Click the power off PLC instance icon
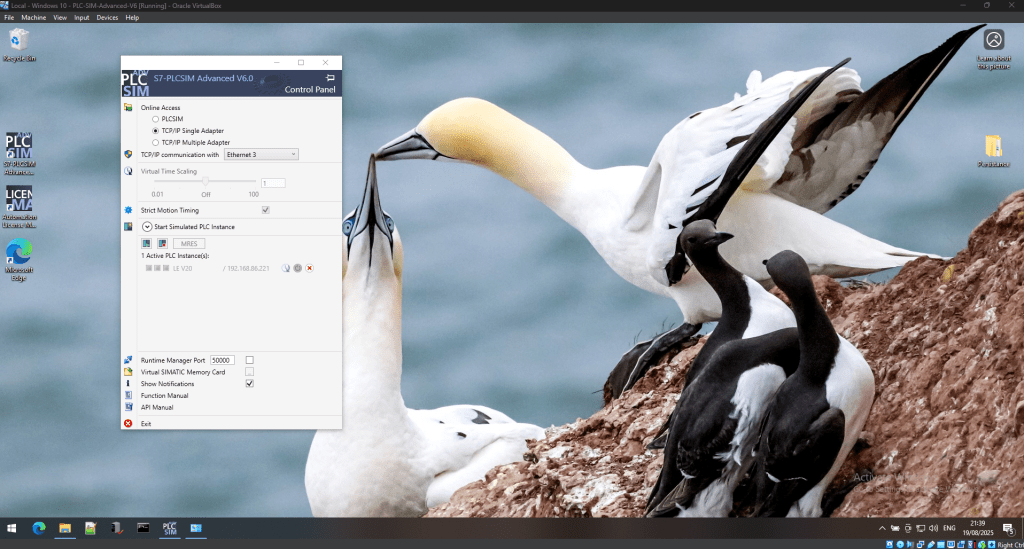The height and width of the screenshot is (549, 1024). click(162, 243)
